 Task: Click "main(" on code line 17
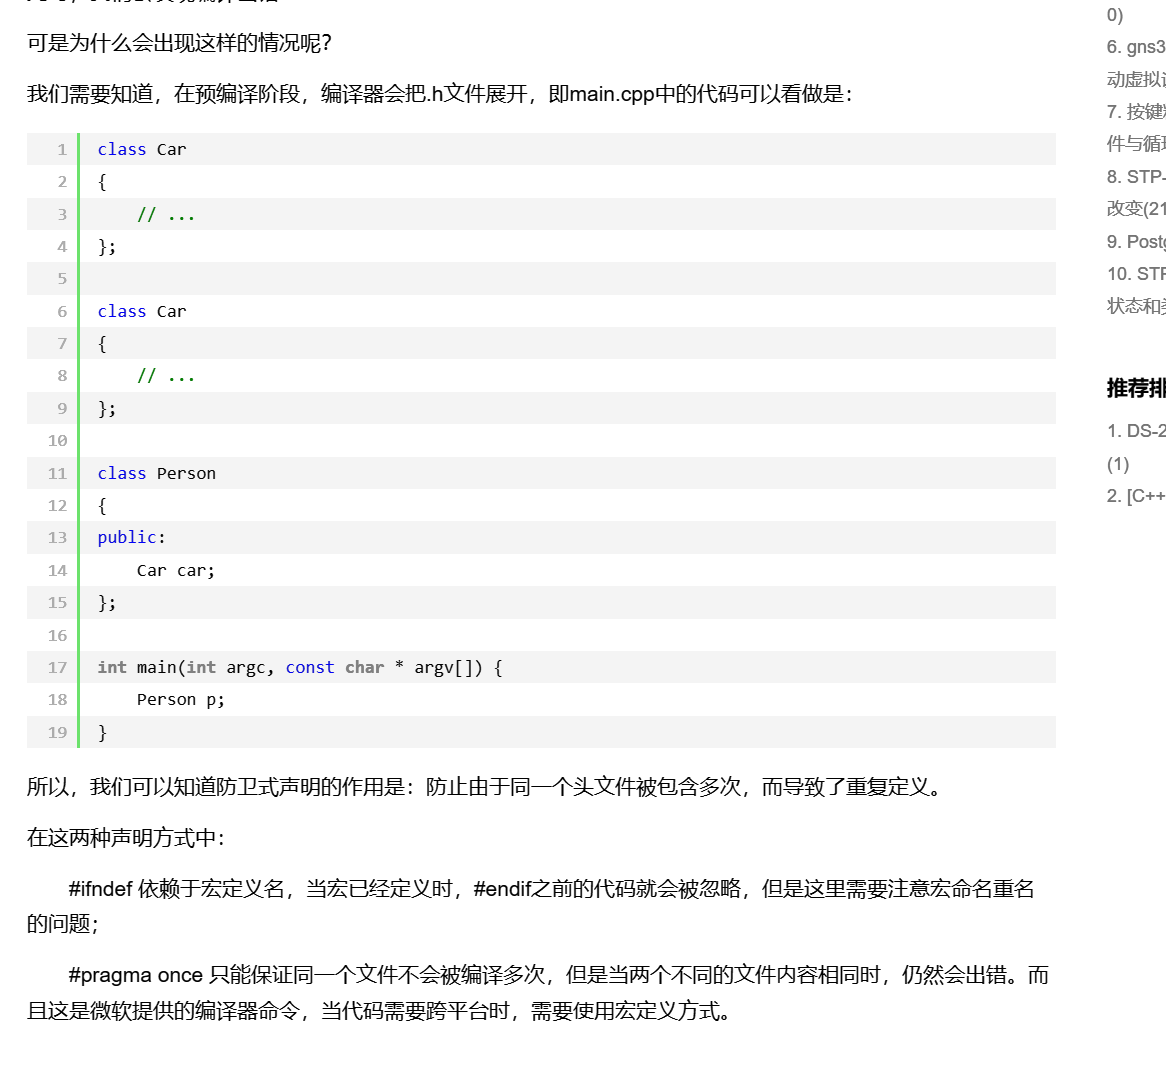(x=161, y=668)
